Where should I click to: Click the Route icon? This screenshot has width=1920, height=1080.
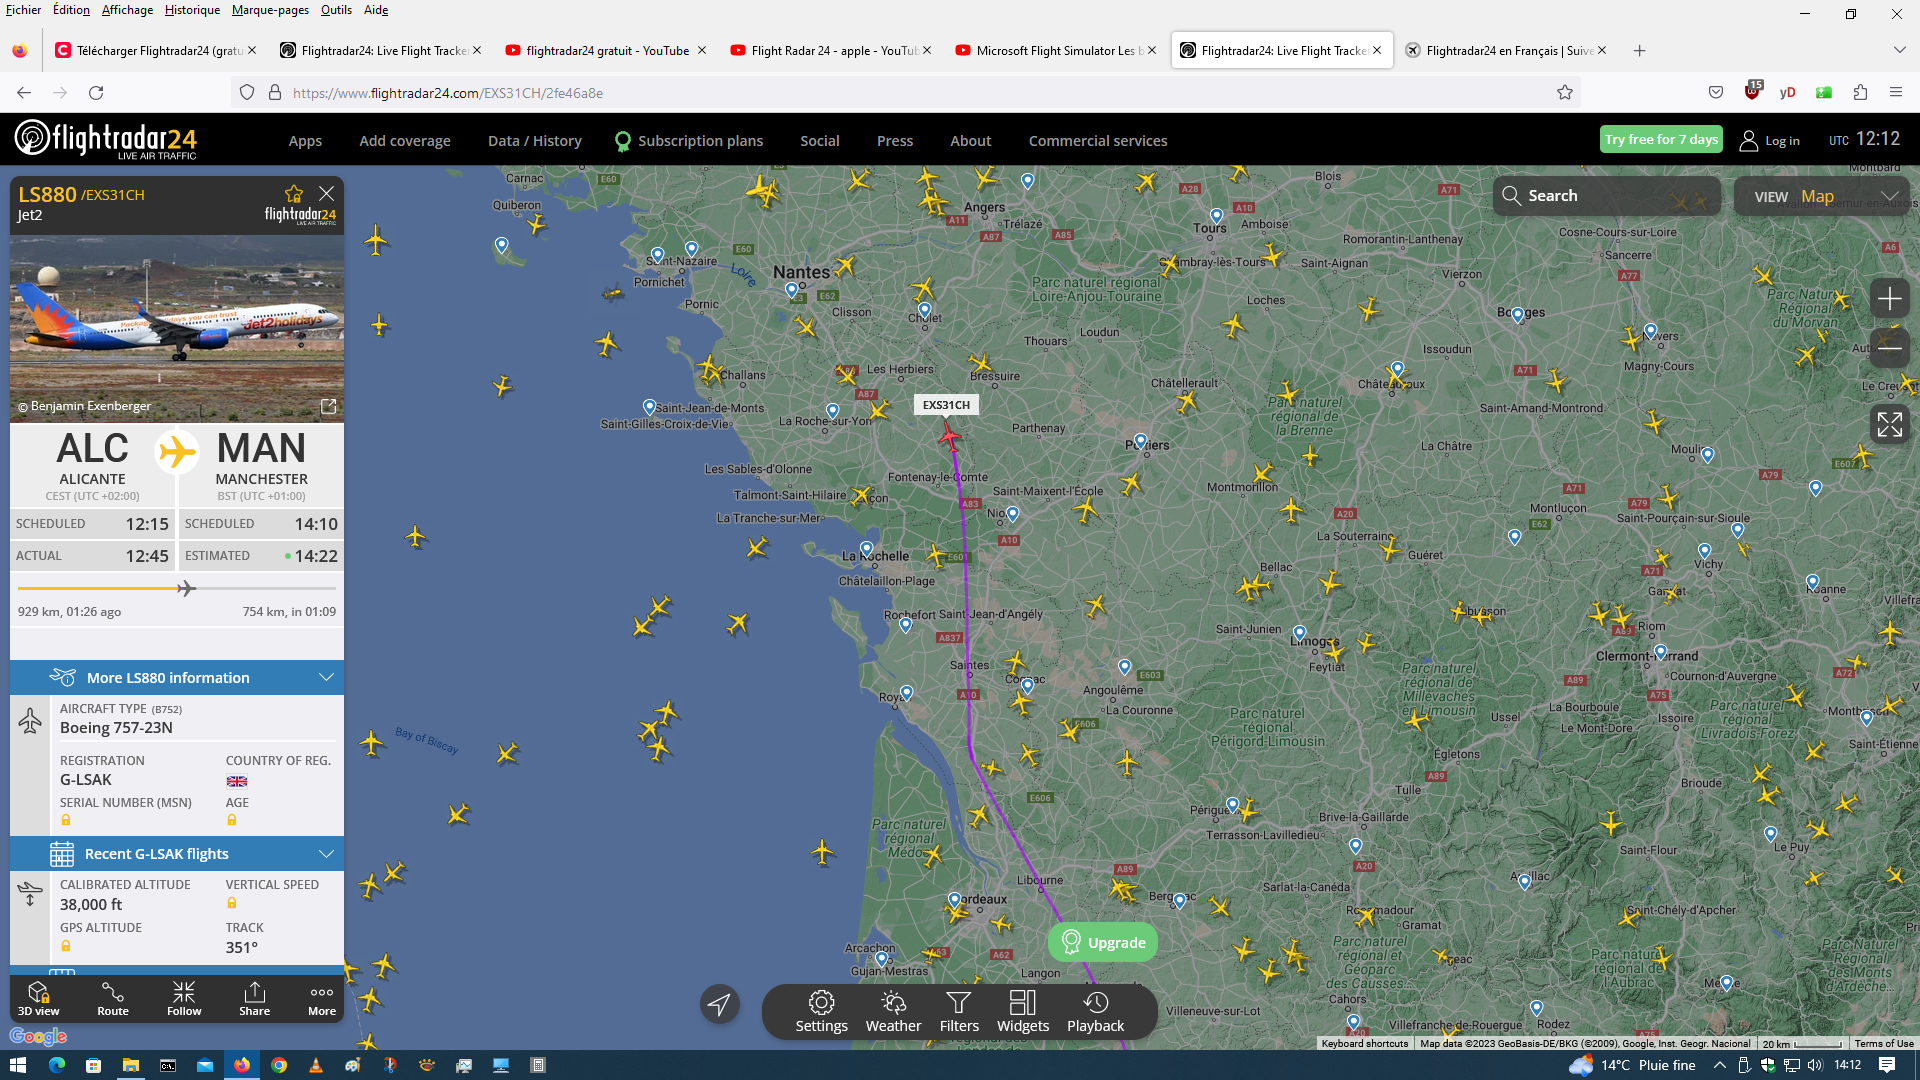pyautogui.click(x=113, y=998)
